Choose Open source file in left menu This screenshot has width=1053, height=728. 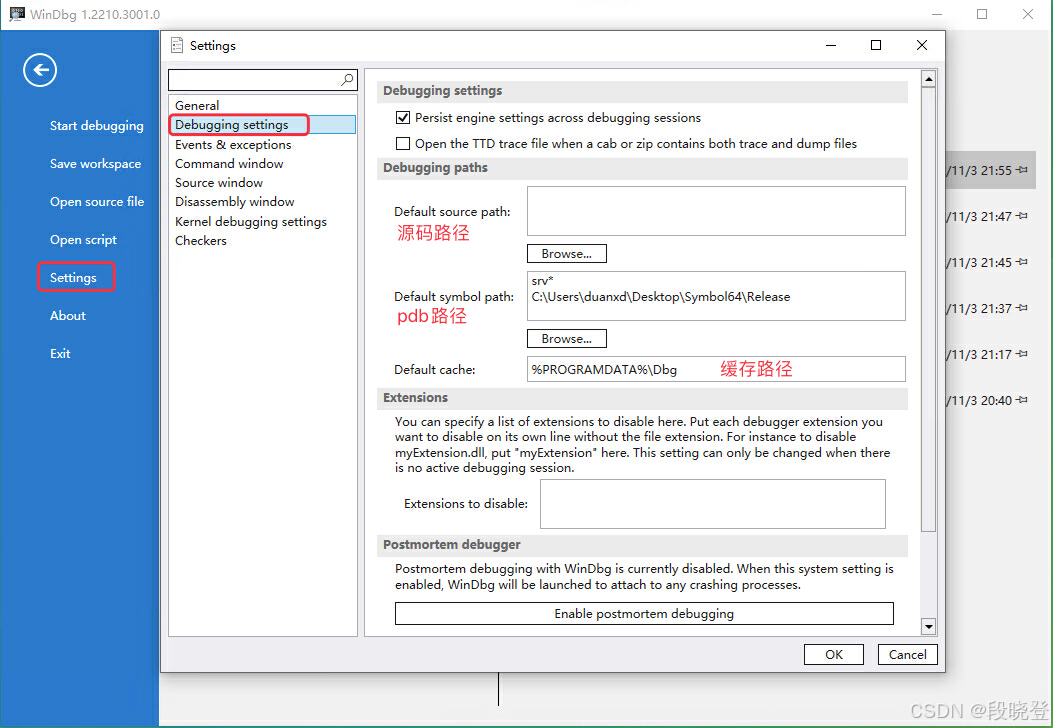click(97, 201)
